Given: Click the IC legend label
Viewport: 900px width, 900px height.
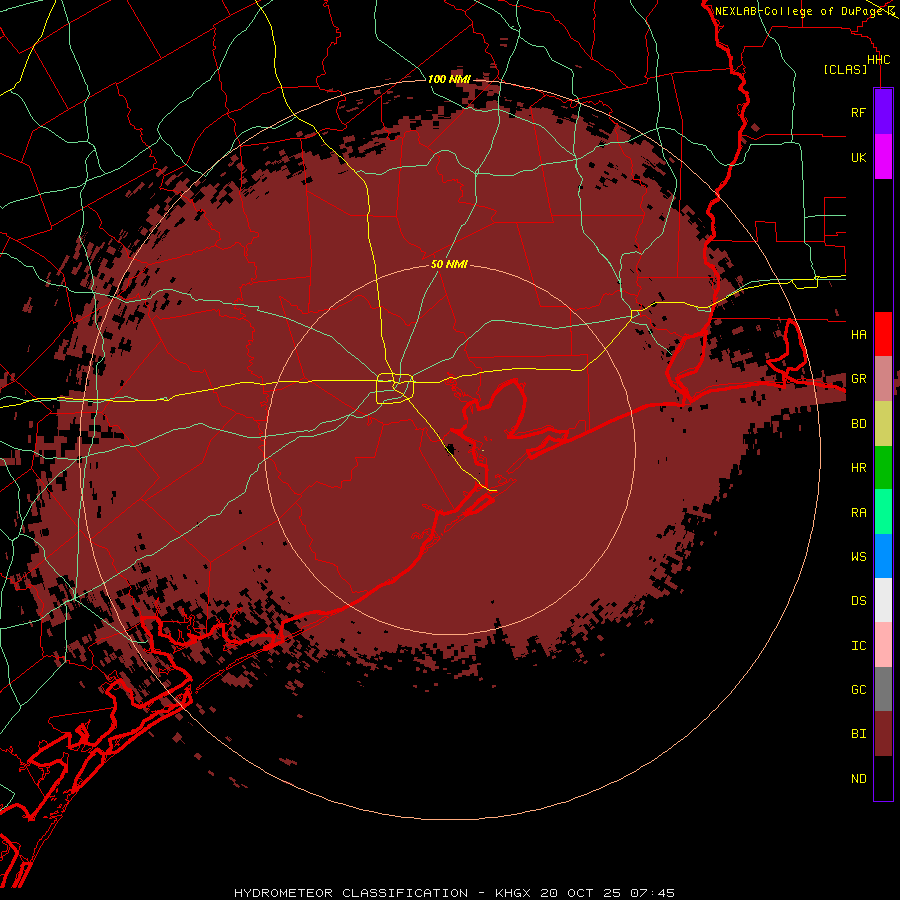Looking at the screenshot, I should [858, 646].
